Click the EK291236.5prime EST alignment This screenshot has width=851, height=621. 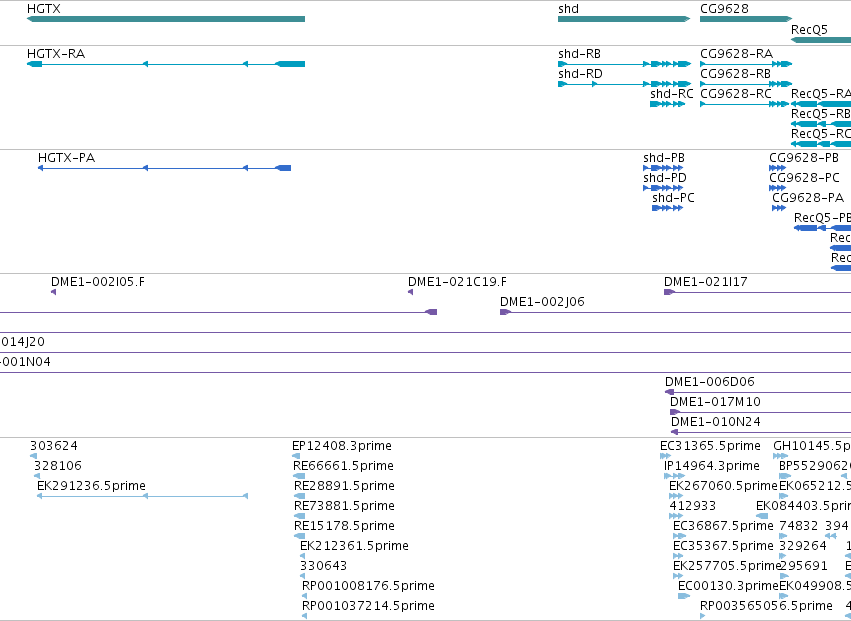click(x=142, y=496)
